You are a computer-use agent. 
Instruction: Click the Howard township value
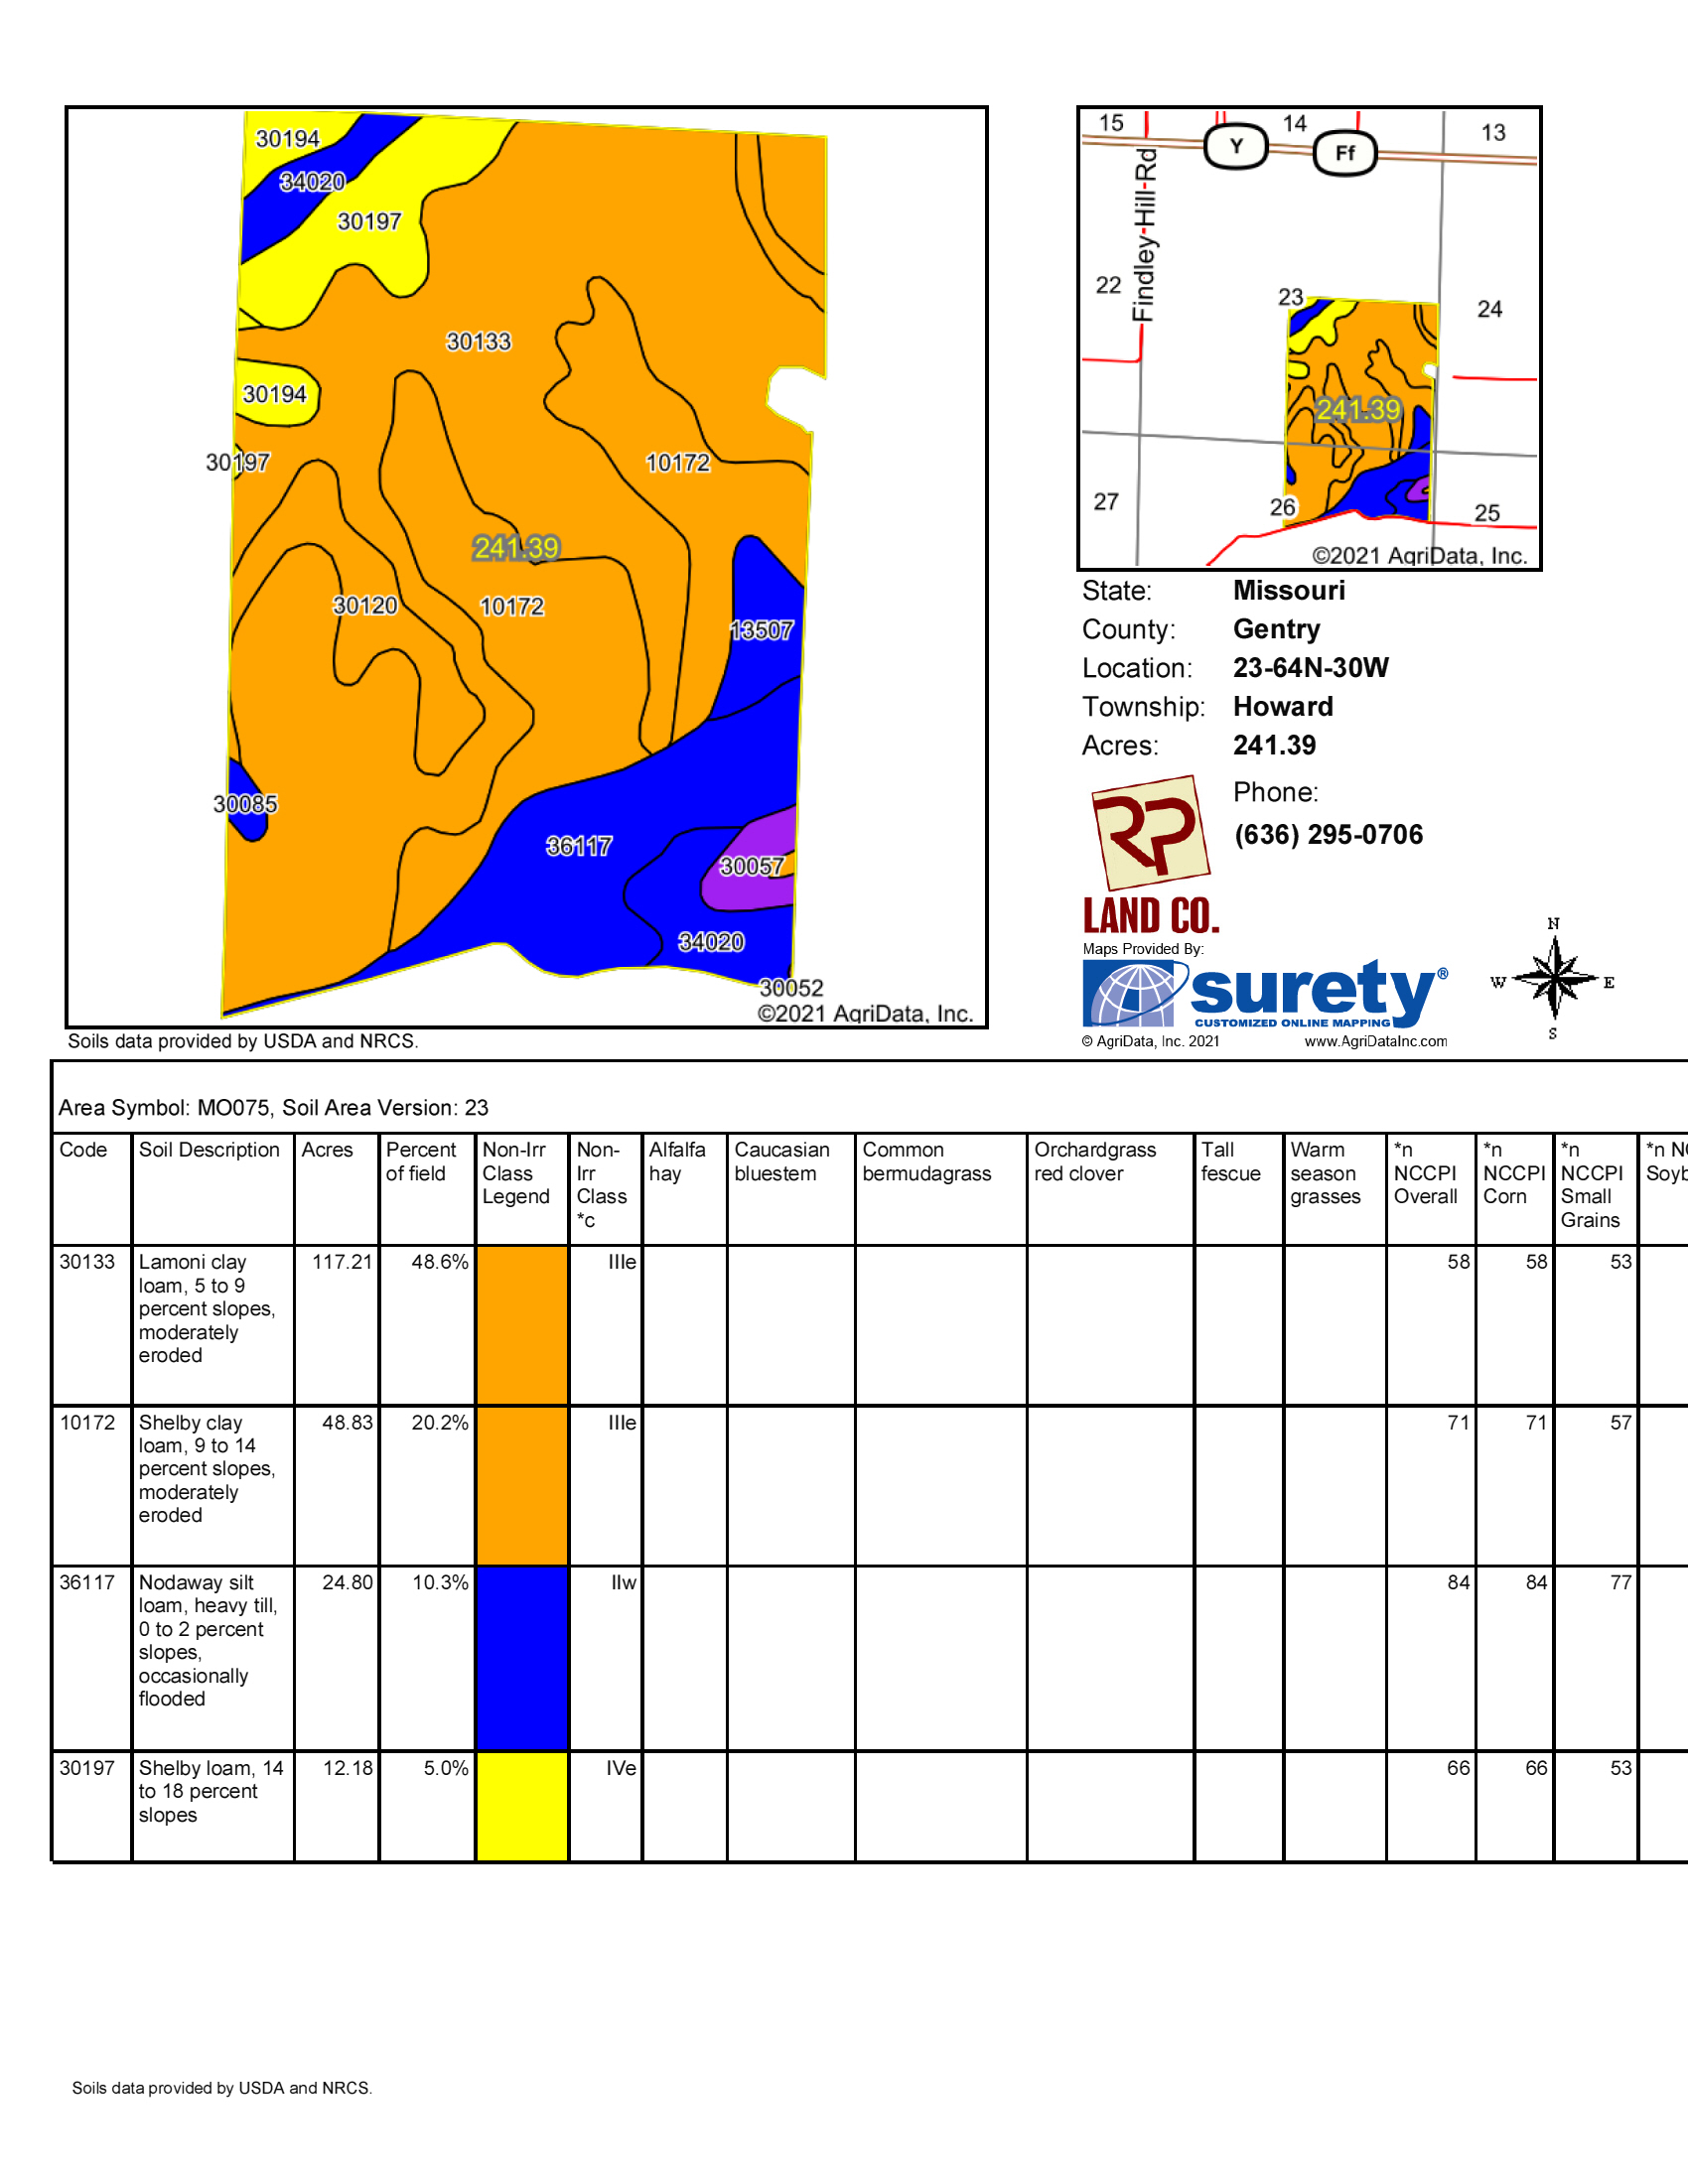[x=1283, y=706]
